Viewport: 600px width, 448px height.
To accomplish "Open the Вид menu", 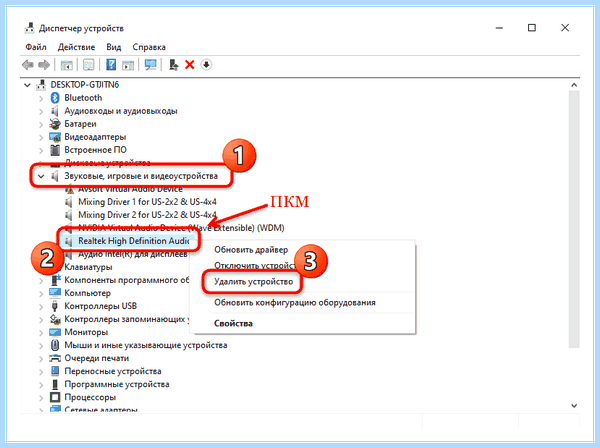I will tap(114, 47).
